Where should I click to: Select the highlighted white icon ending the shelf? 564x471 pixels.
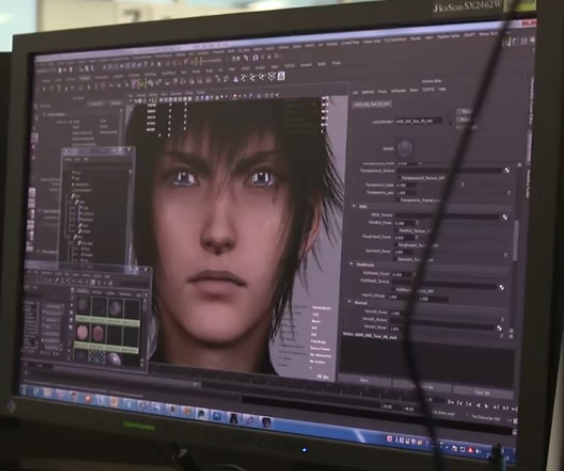pyautogui.click(x=281, y=76)
